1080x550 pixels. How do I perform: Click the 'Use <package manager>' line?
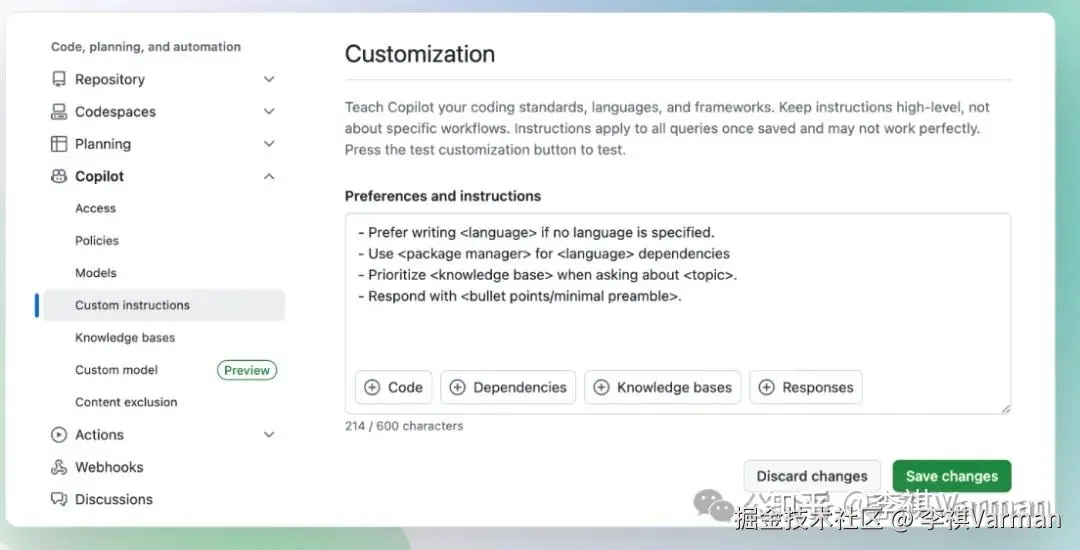[x=544, y=254]
